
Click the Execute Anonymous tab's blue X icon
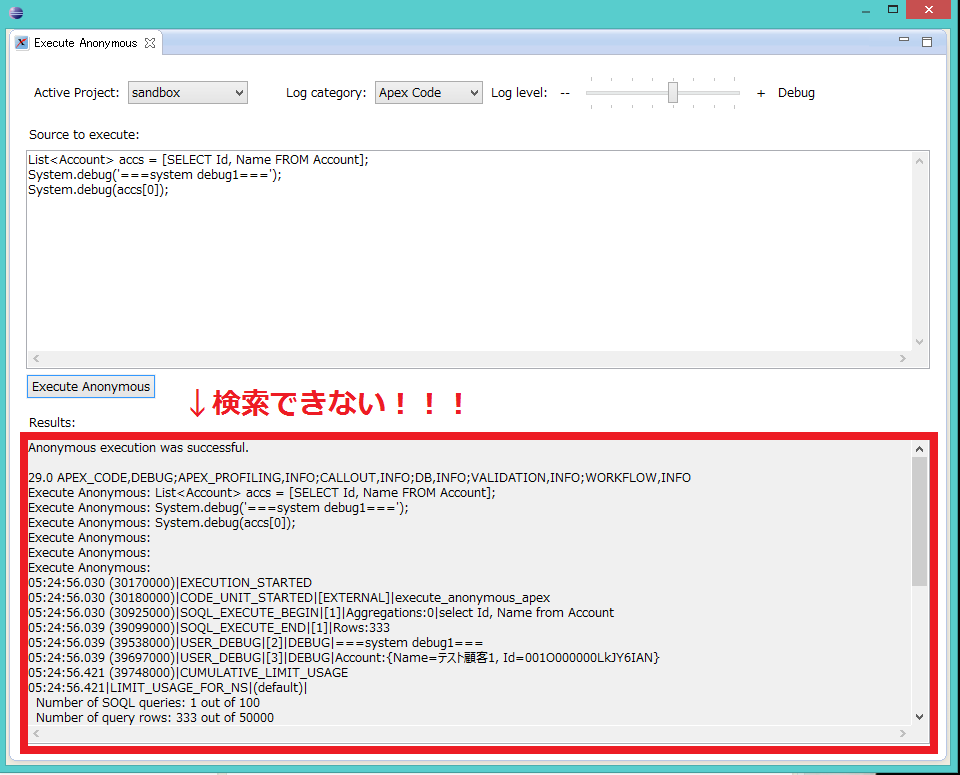pyautogui.click(x=21, y=43)
